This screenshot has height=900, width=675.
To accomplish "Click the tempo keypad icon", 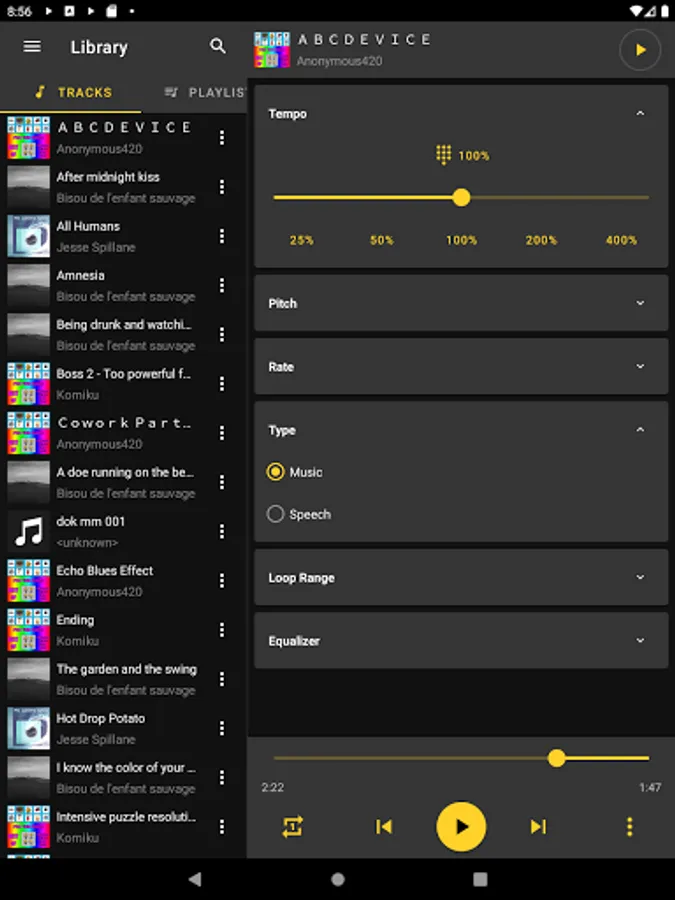I will point(444,155).
